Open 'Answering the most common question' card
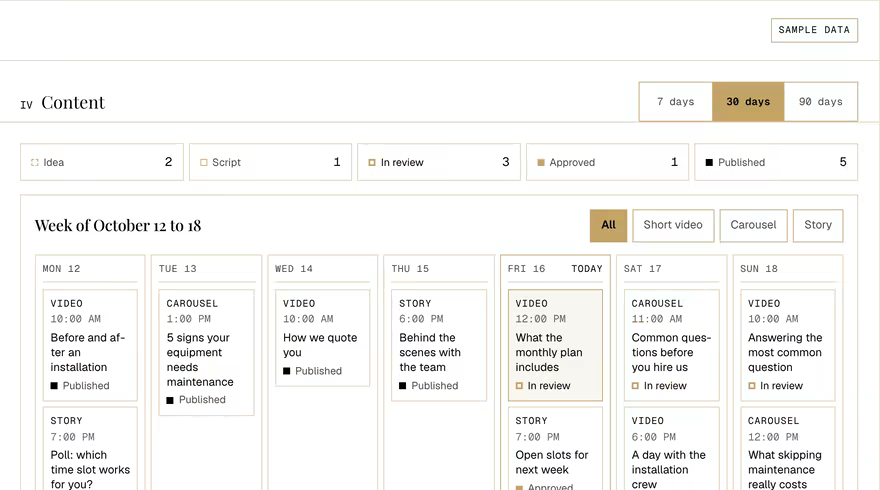Viewport: 880px width, 490px height. [x=788, y=345]
